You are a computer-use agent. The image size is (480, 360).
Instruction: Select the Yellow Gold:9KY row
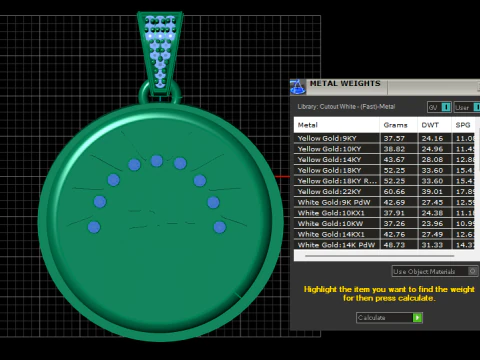pos(384,138)
